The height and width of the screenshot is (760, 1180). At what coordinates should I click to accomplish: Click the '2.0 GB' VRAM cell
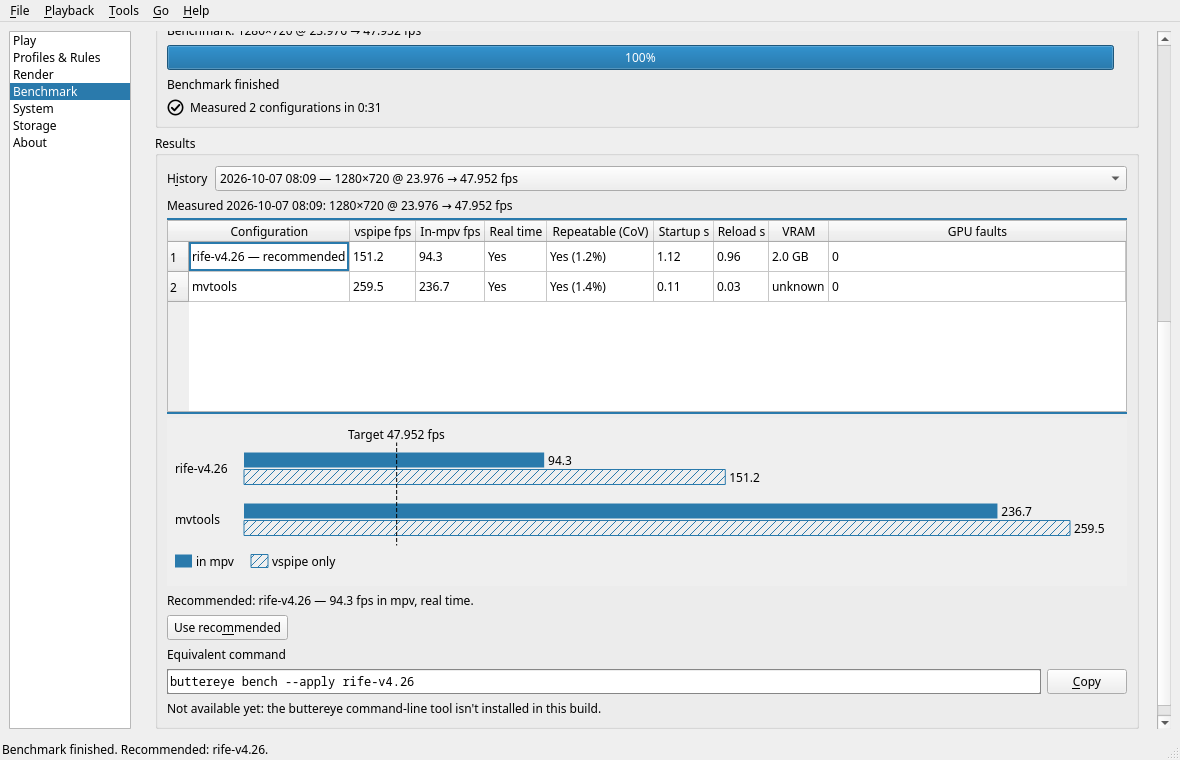tap(798, 257)
